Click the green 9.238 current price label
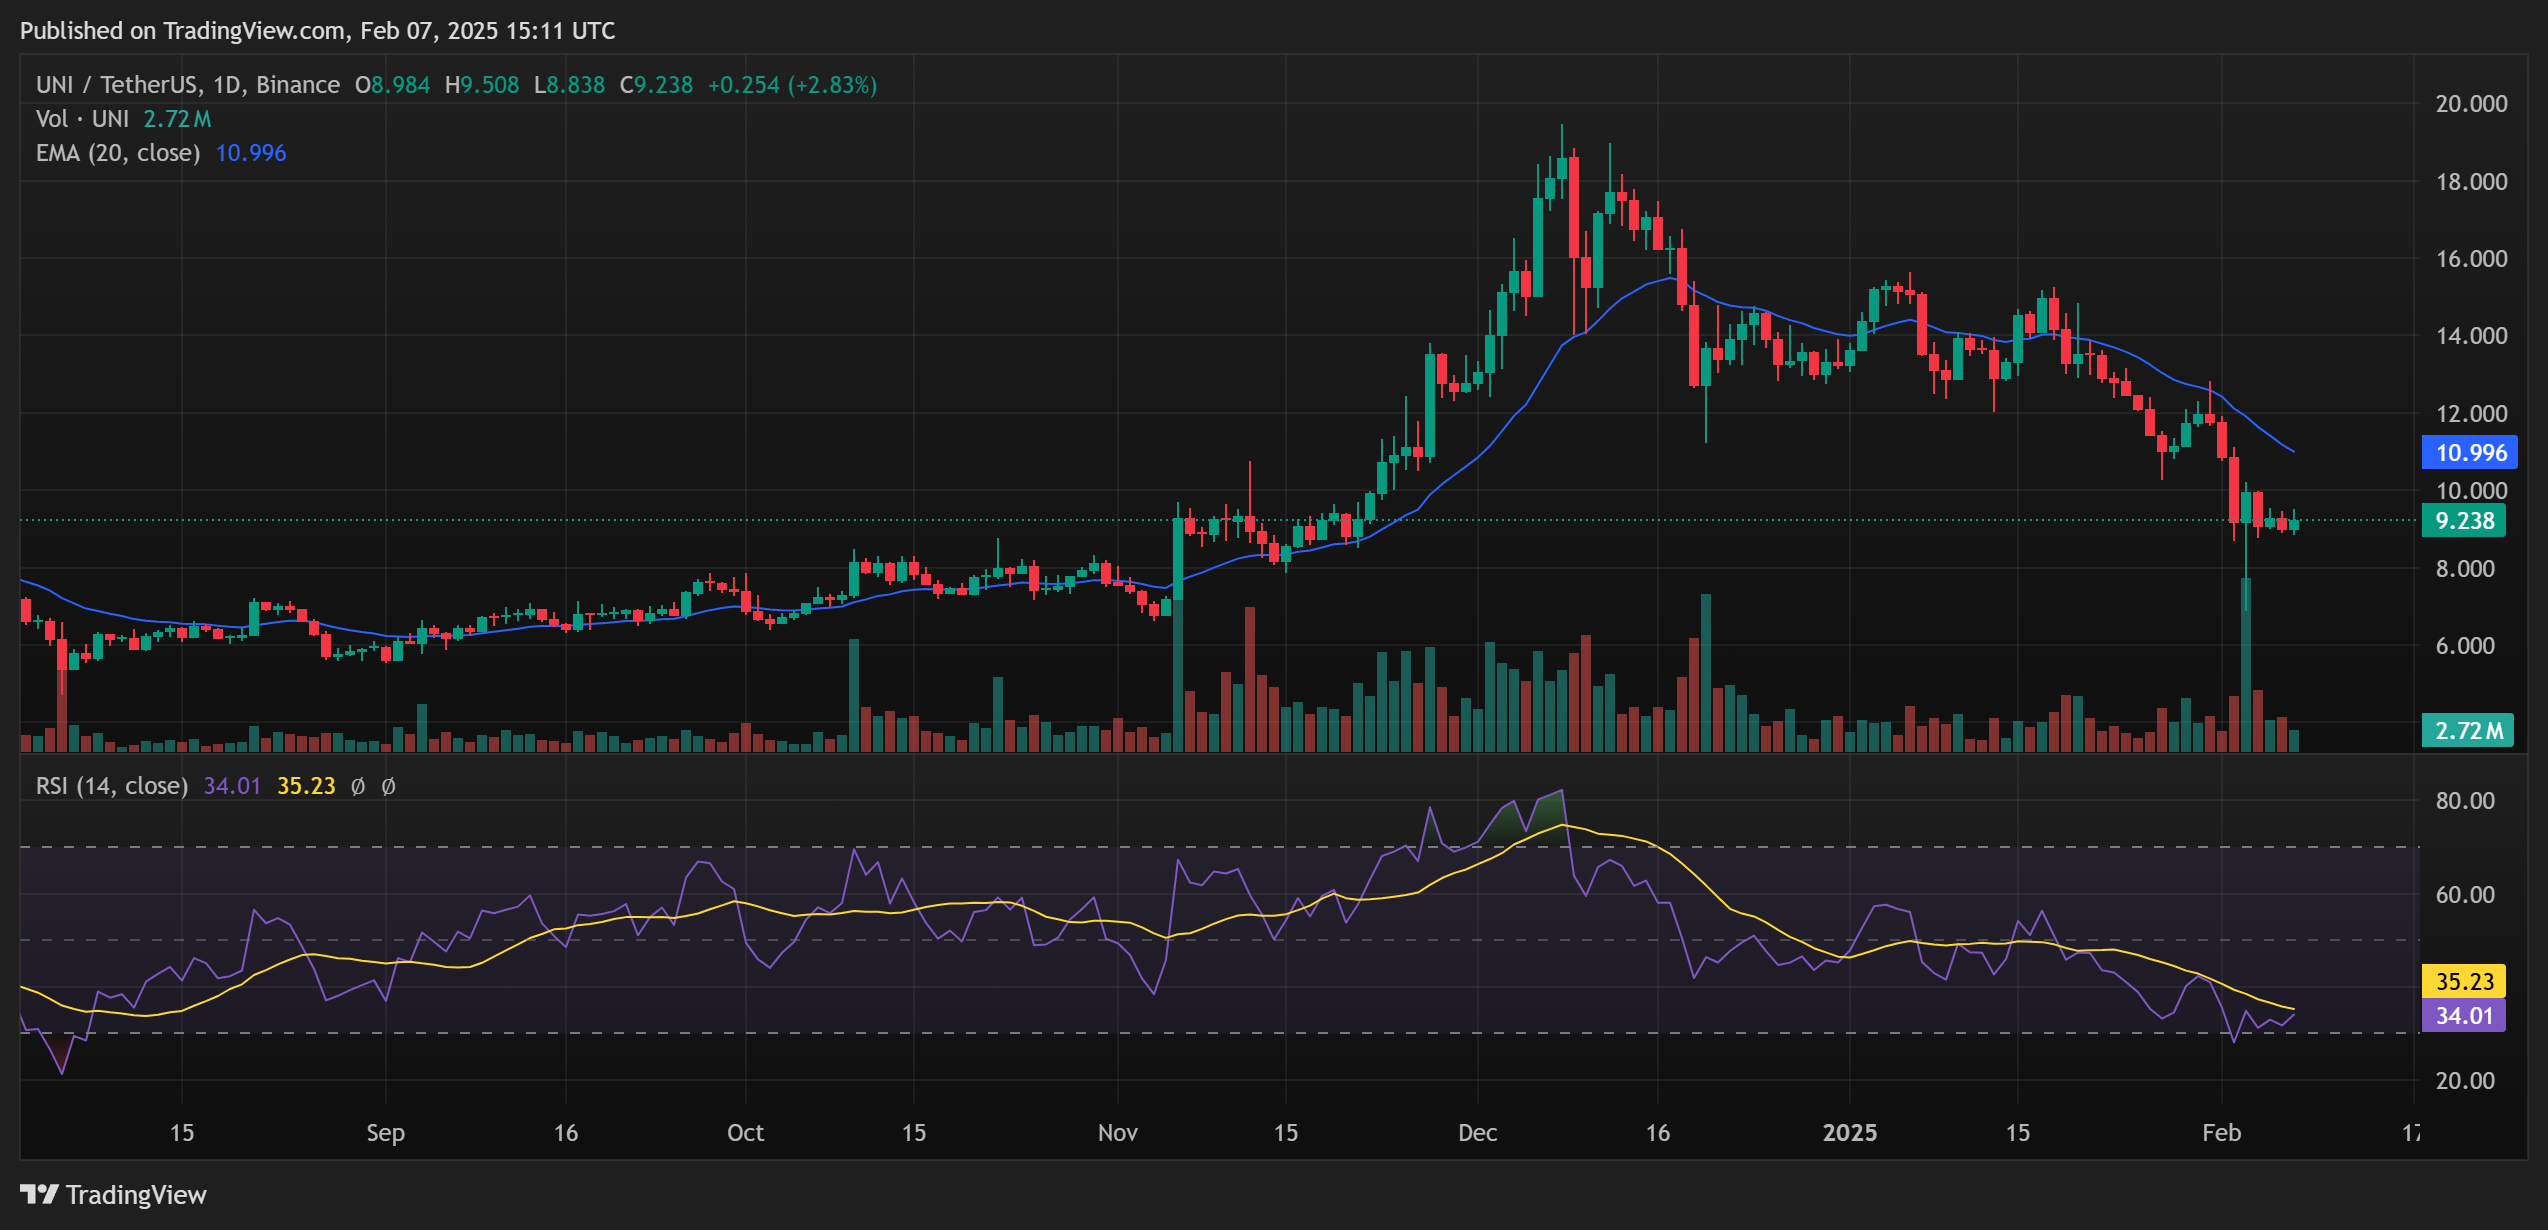 coord(2466,521)
